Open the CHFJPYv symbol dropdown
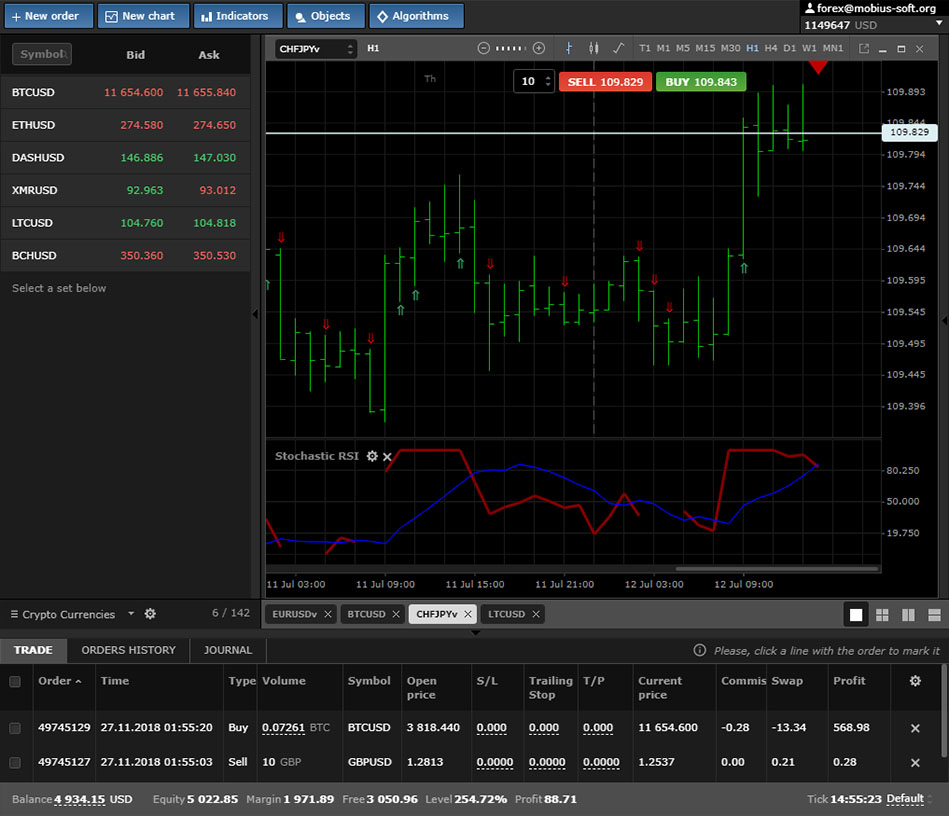Image resolution: width=949 pixels, height=816 pixels. (x=316, y=48)
